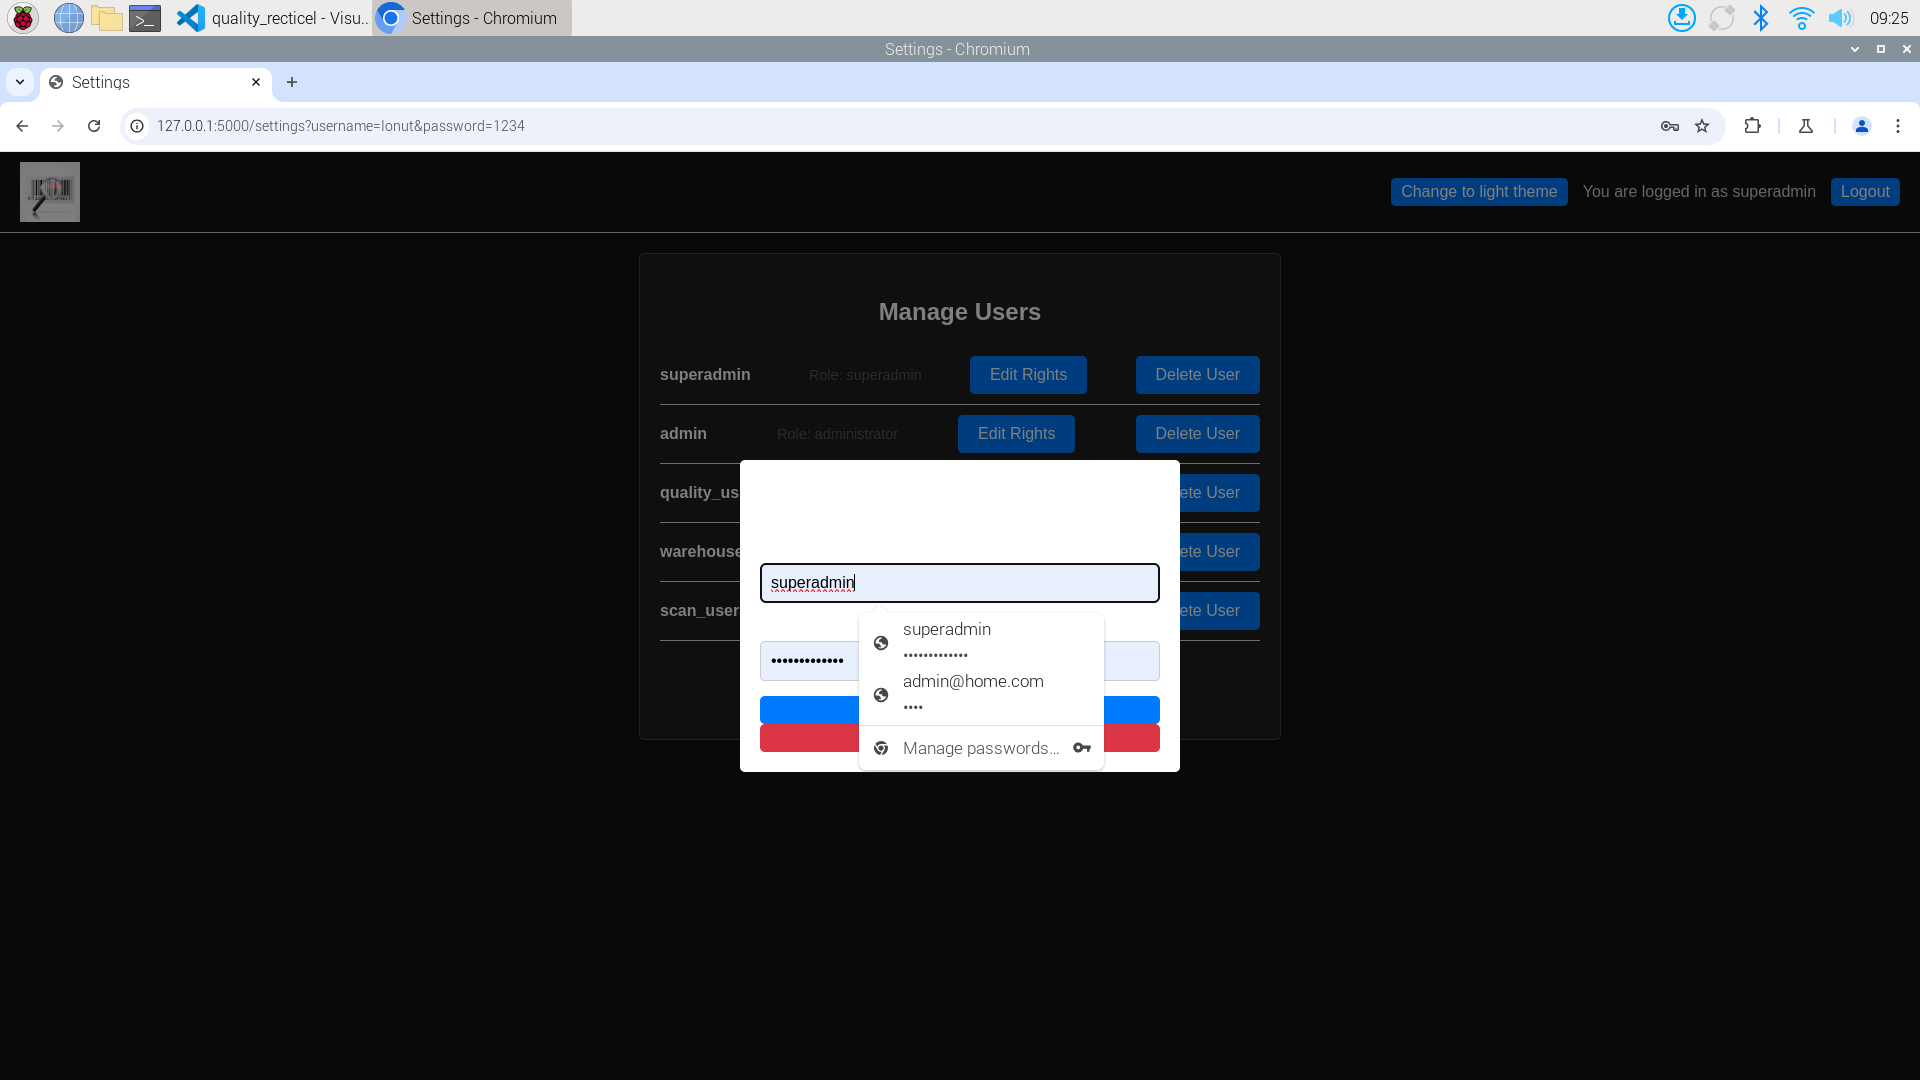Open the browser profile avatar icon

pyautogui.click(x=1862, y=126)
